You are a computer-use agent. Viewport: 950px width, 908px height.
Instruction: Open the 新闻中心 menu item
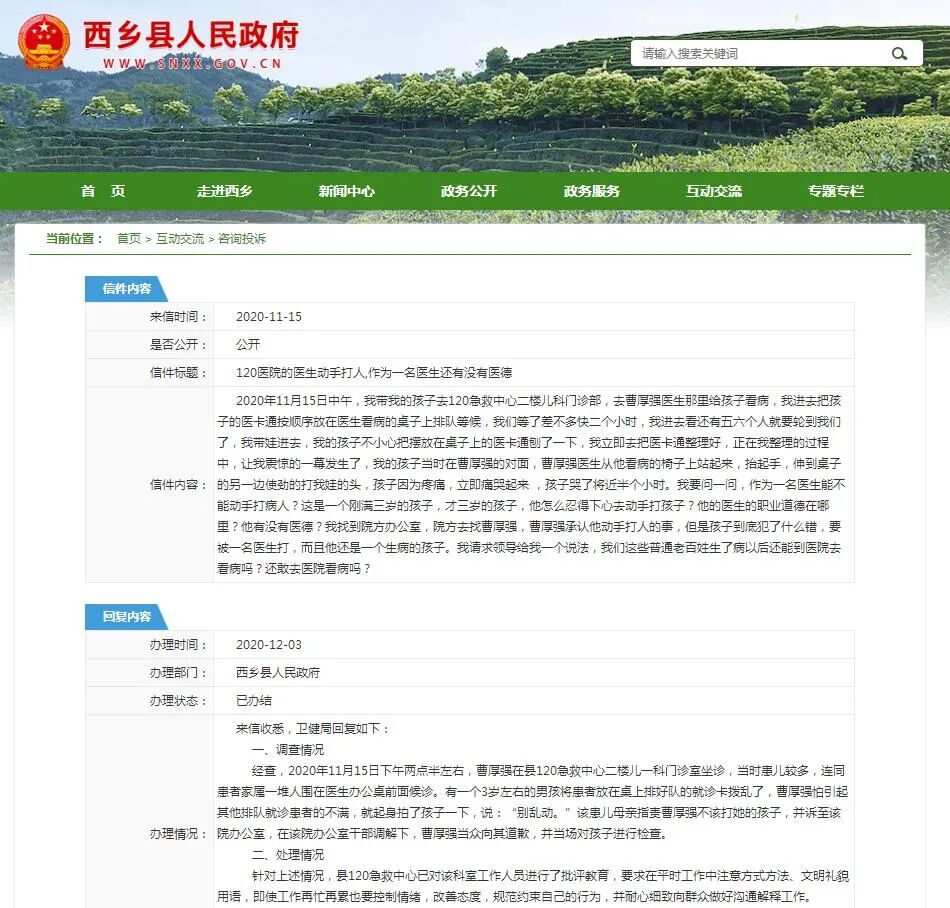(347, 191)
